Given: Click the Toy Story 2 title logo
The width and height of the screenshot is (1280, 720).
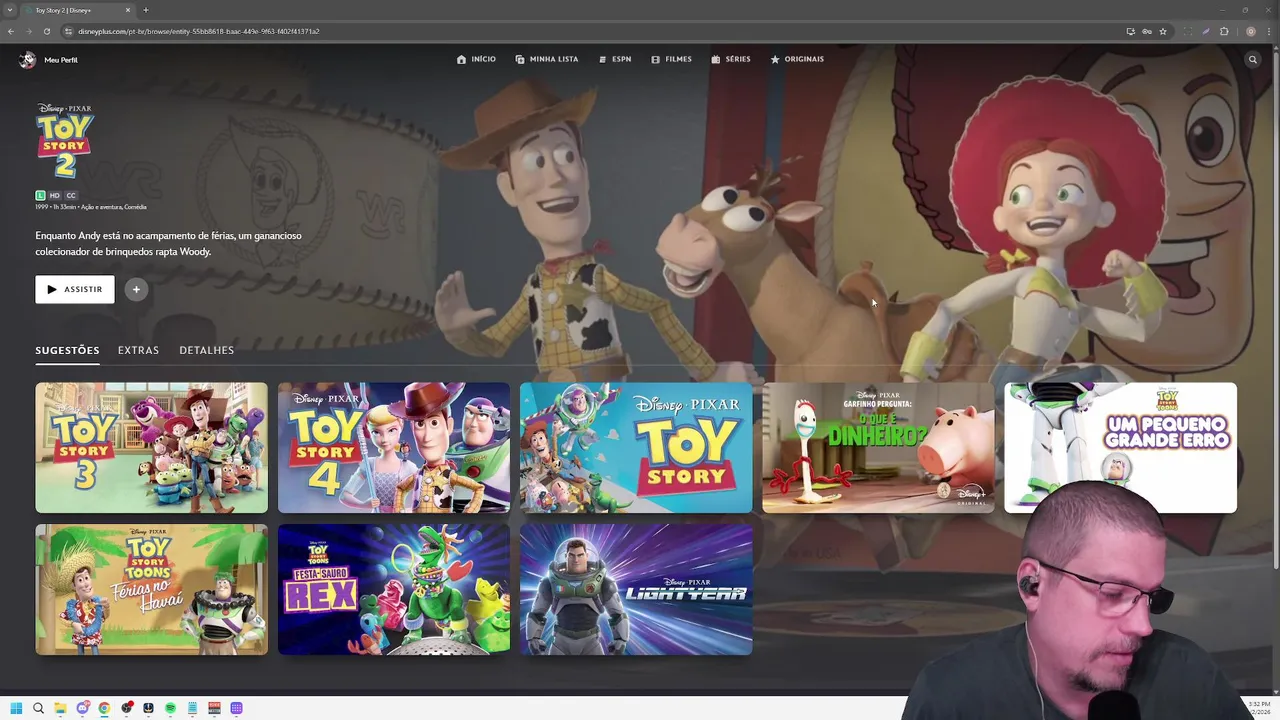Looking at the screenshot, I should click(65, 141).
